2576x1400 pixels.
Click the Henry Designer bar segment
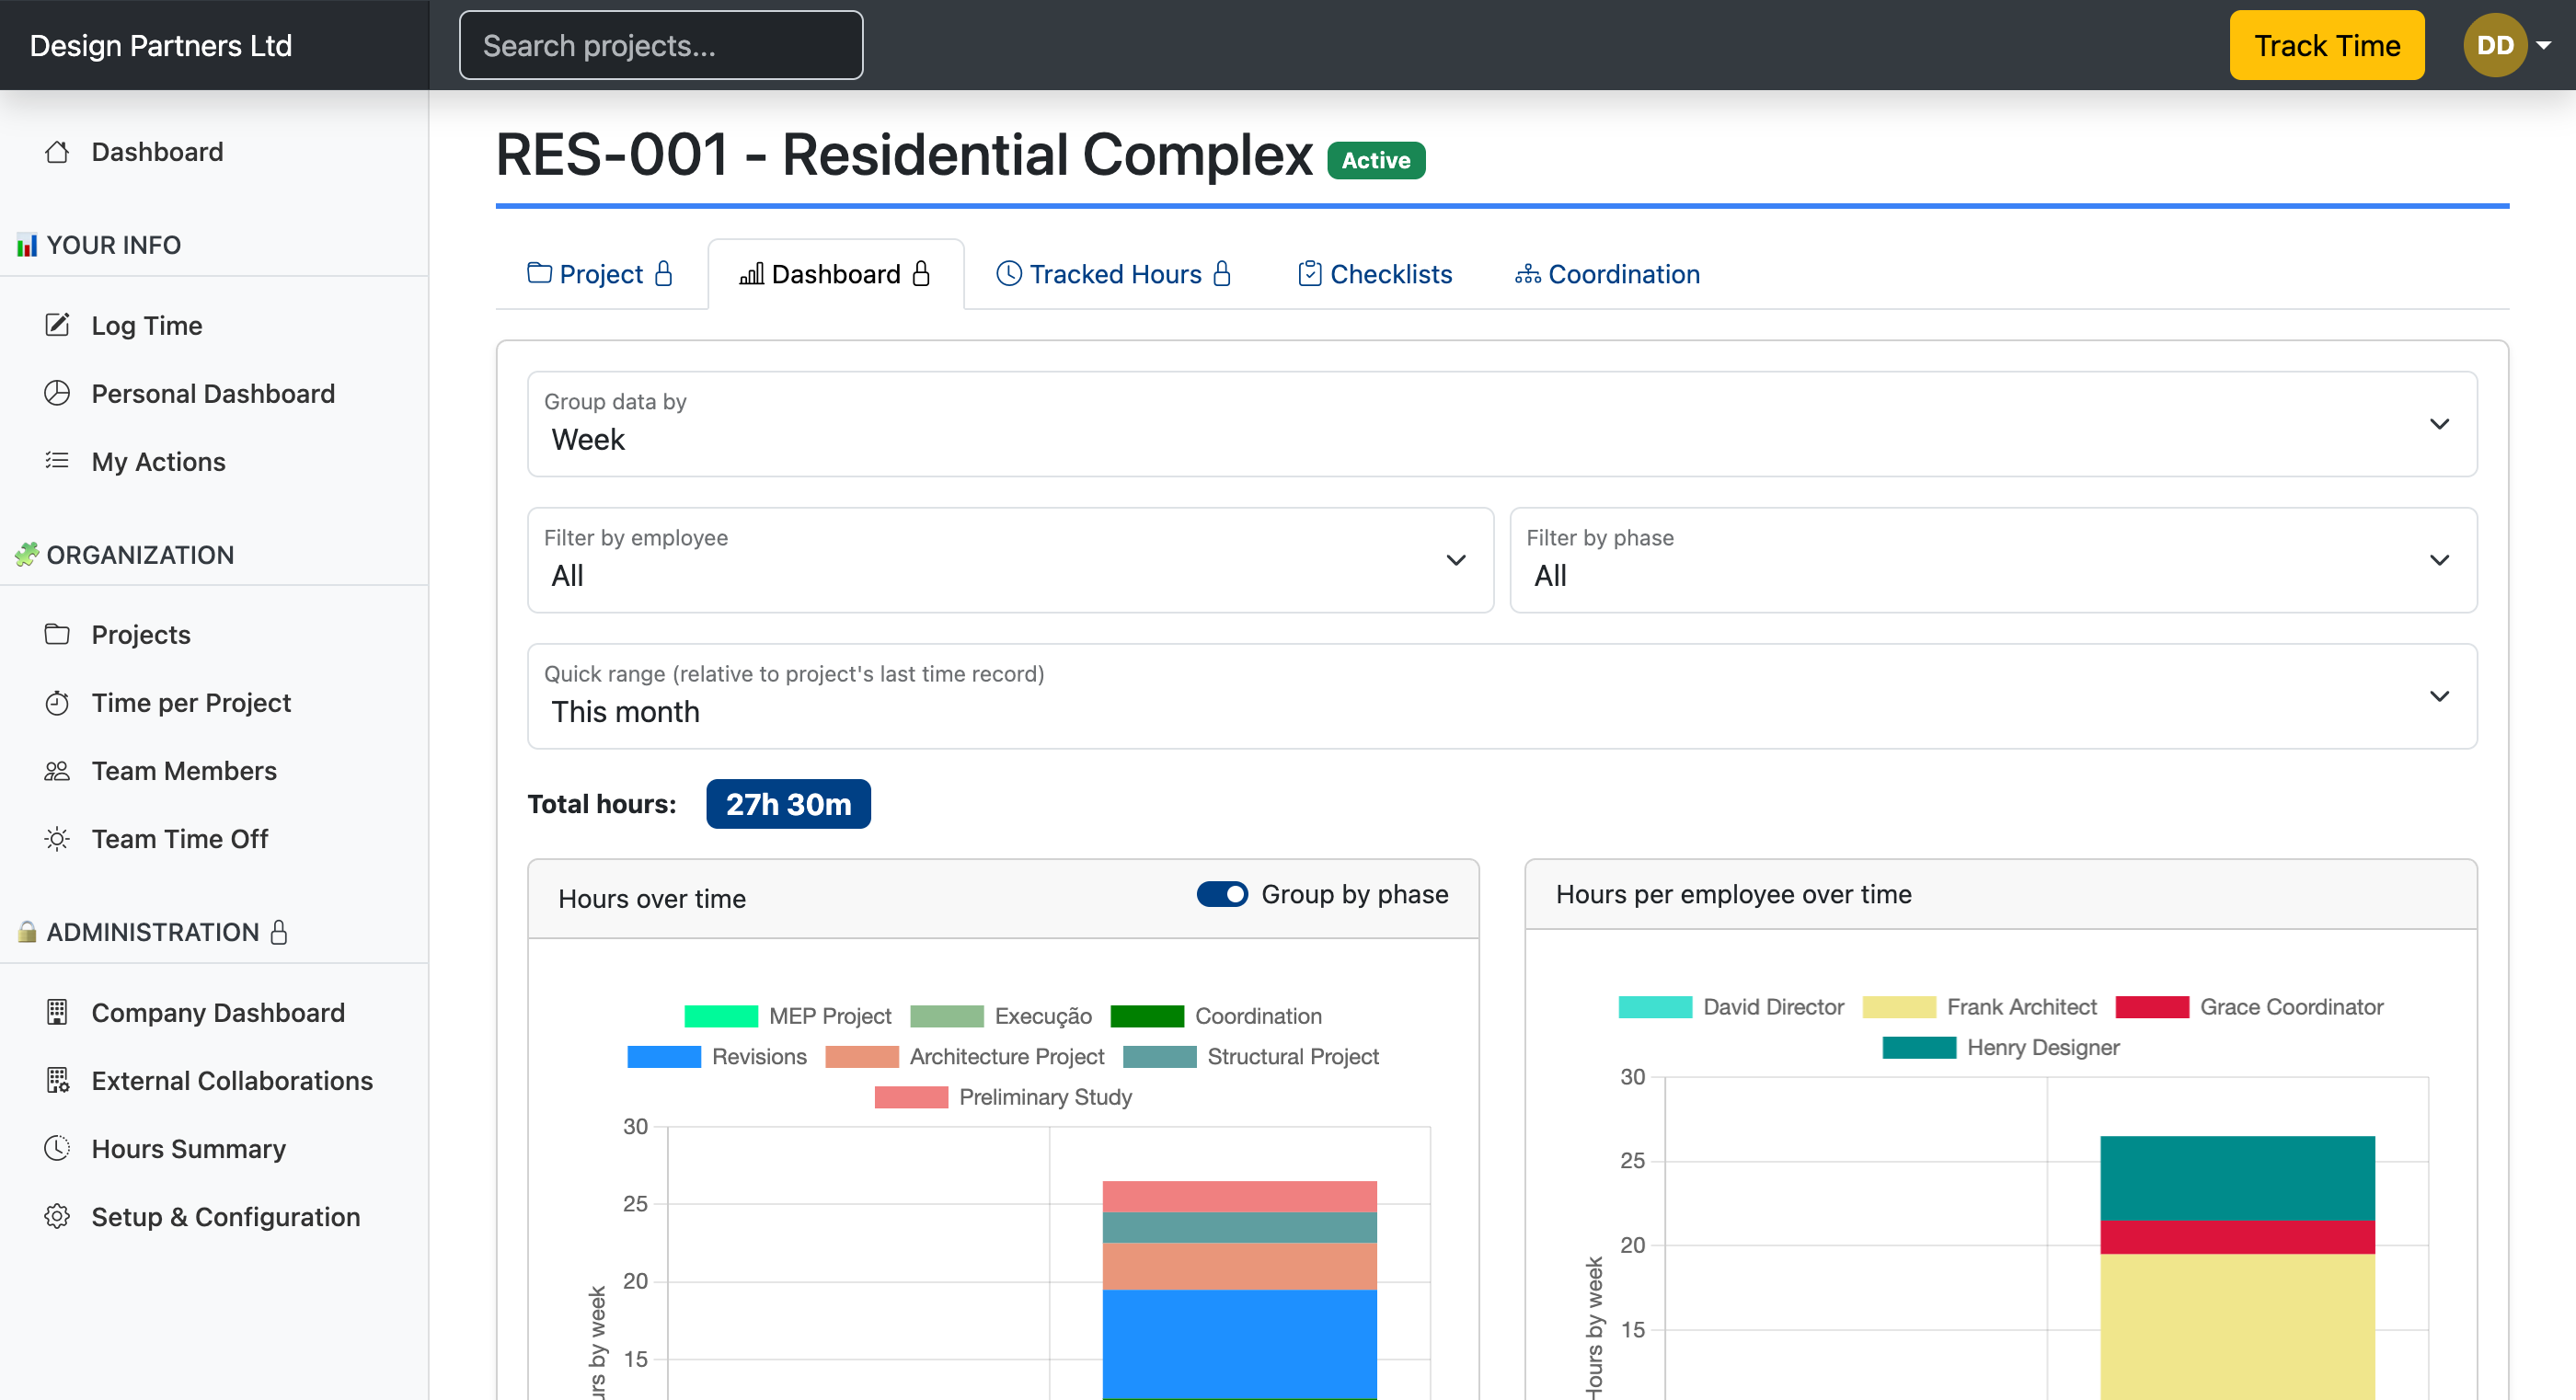pyautogui.click(x=2237, y=1178)
